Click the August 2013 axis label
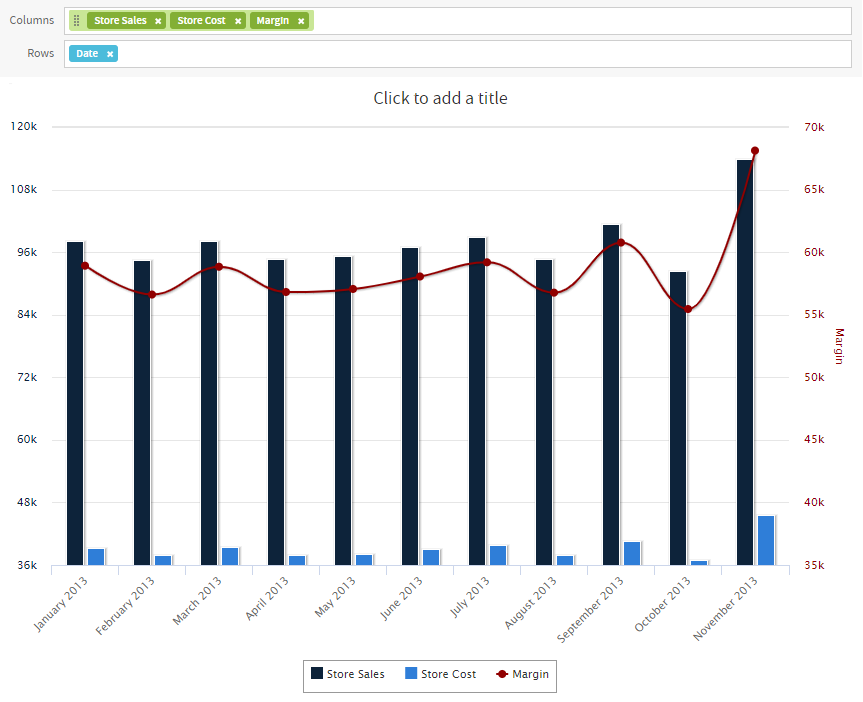The width and height of the screenshot is (863, 702). click(x=531, y=603)
